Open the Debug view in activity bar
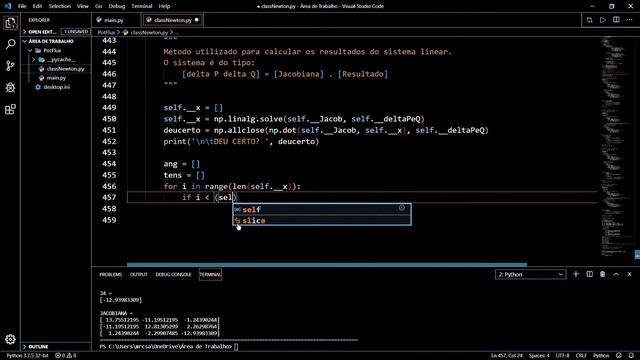The width and height of the screenshot is (640, 360). coord(10,87)
